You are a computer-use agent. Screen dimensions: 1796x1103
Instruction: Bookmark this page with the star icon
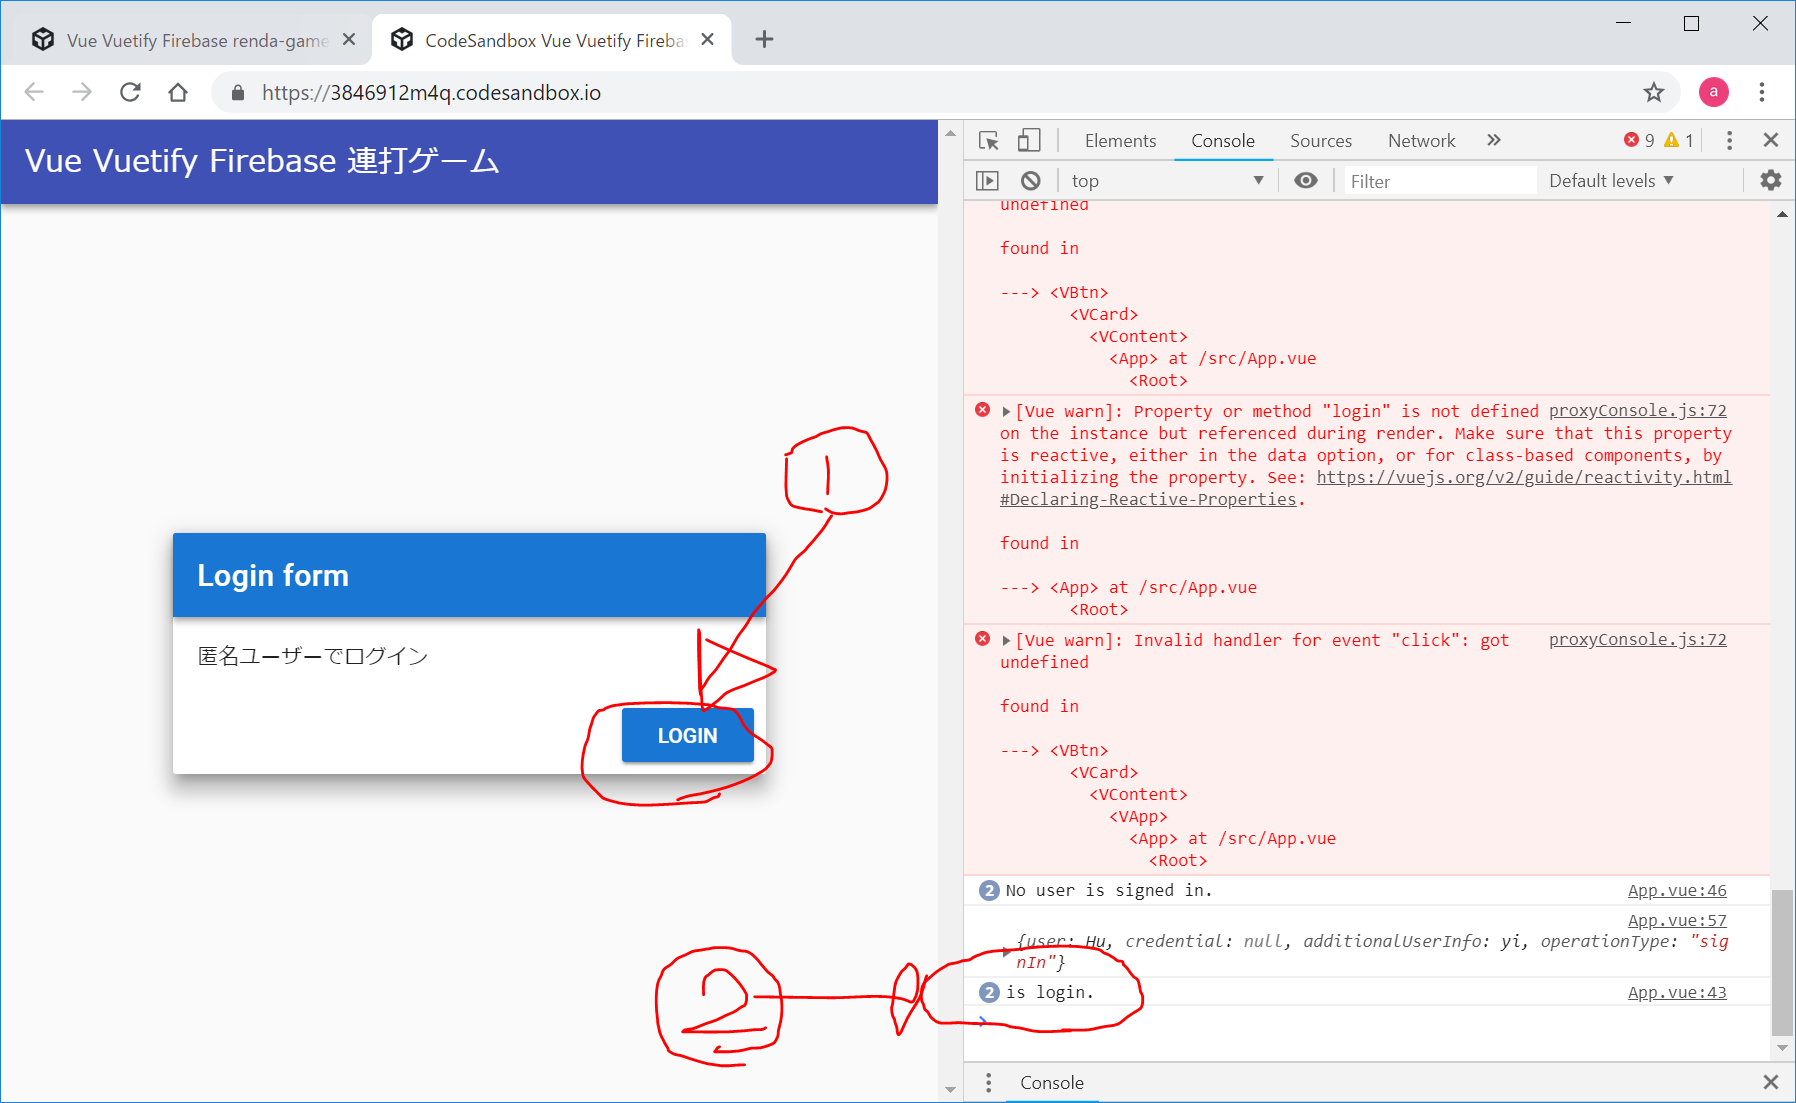pos(1654,93)
